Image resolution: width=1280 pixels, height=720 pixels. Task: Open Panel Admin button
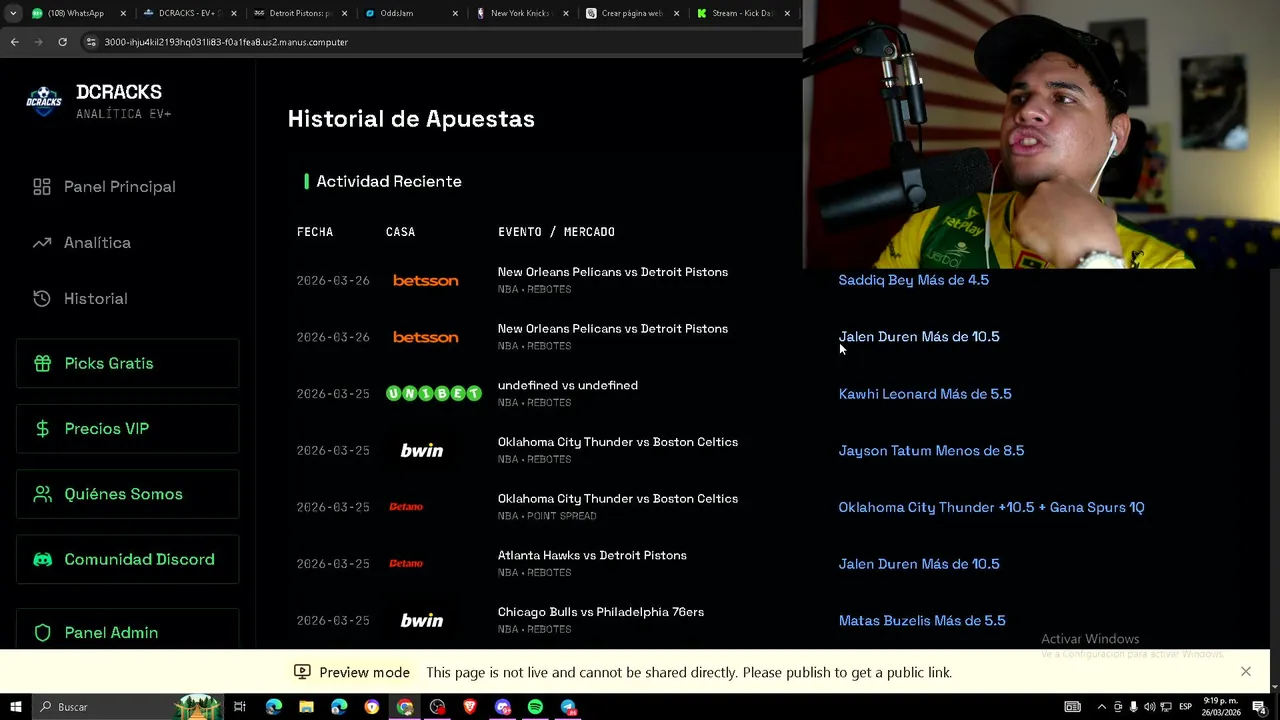click(127, 632)
